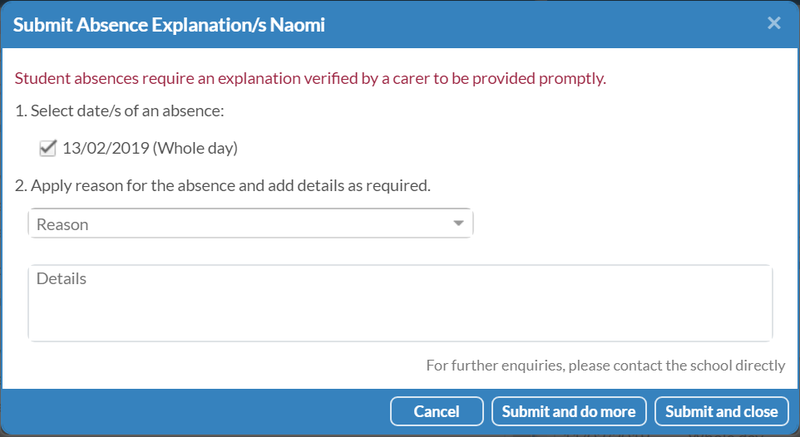The height and width of the screenshot is (437, 800).
Task: Click the For further enquiries footer note
Action: point(606,366)
